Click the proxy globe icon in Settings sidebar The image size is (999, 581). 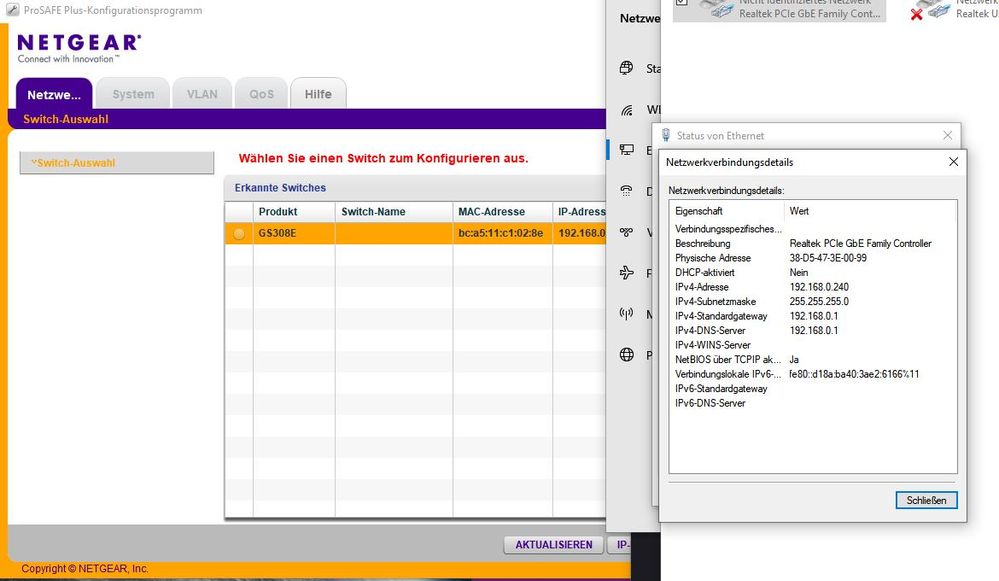point(626,355)
